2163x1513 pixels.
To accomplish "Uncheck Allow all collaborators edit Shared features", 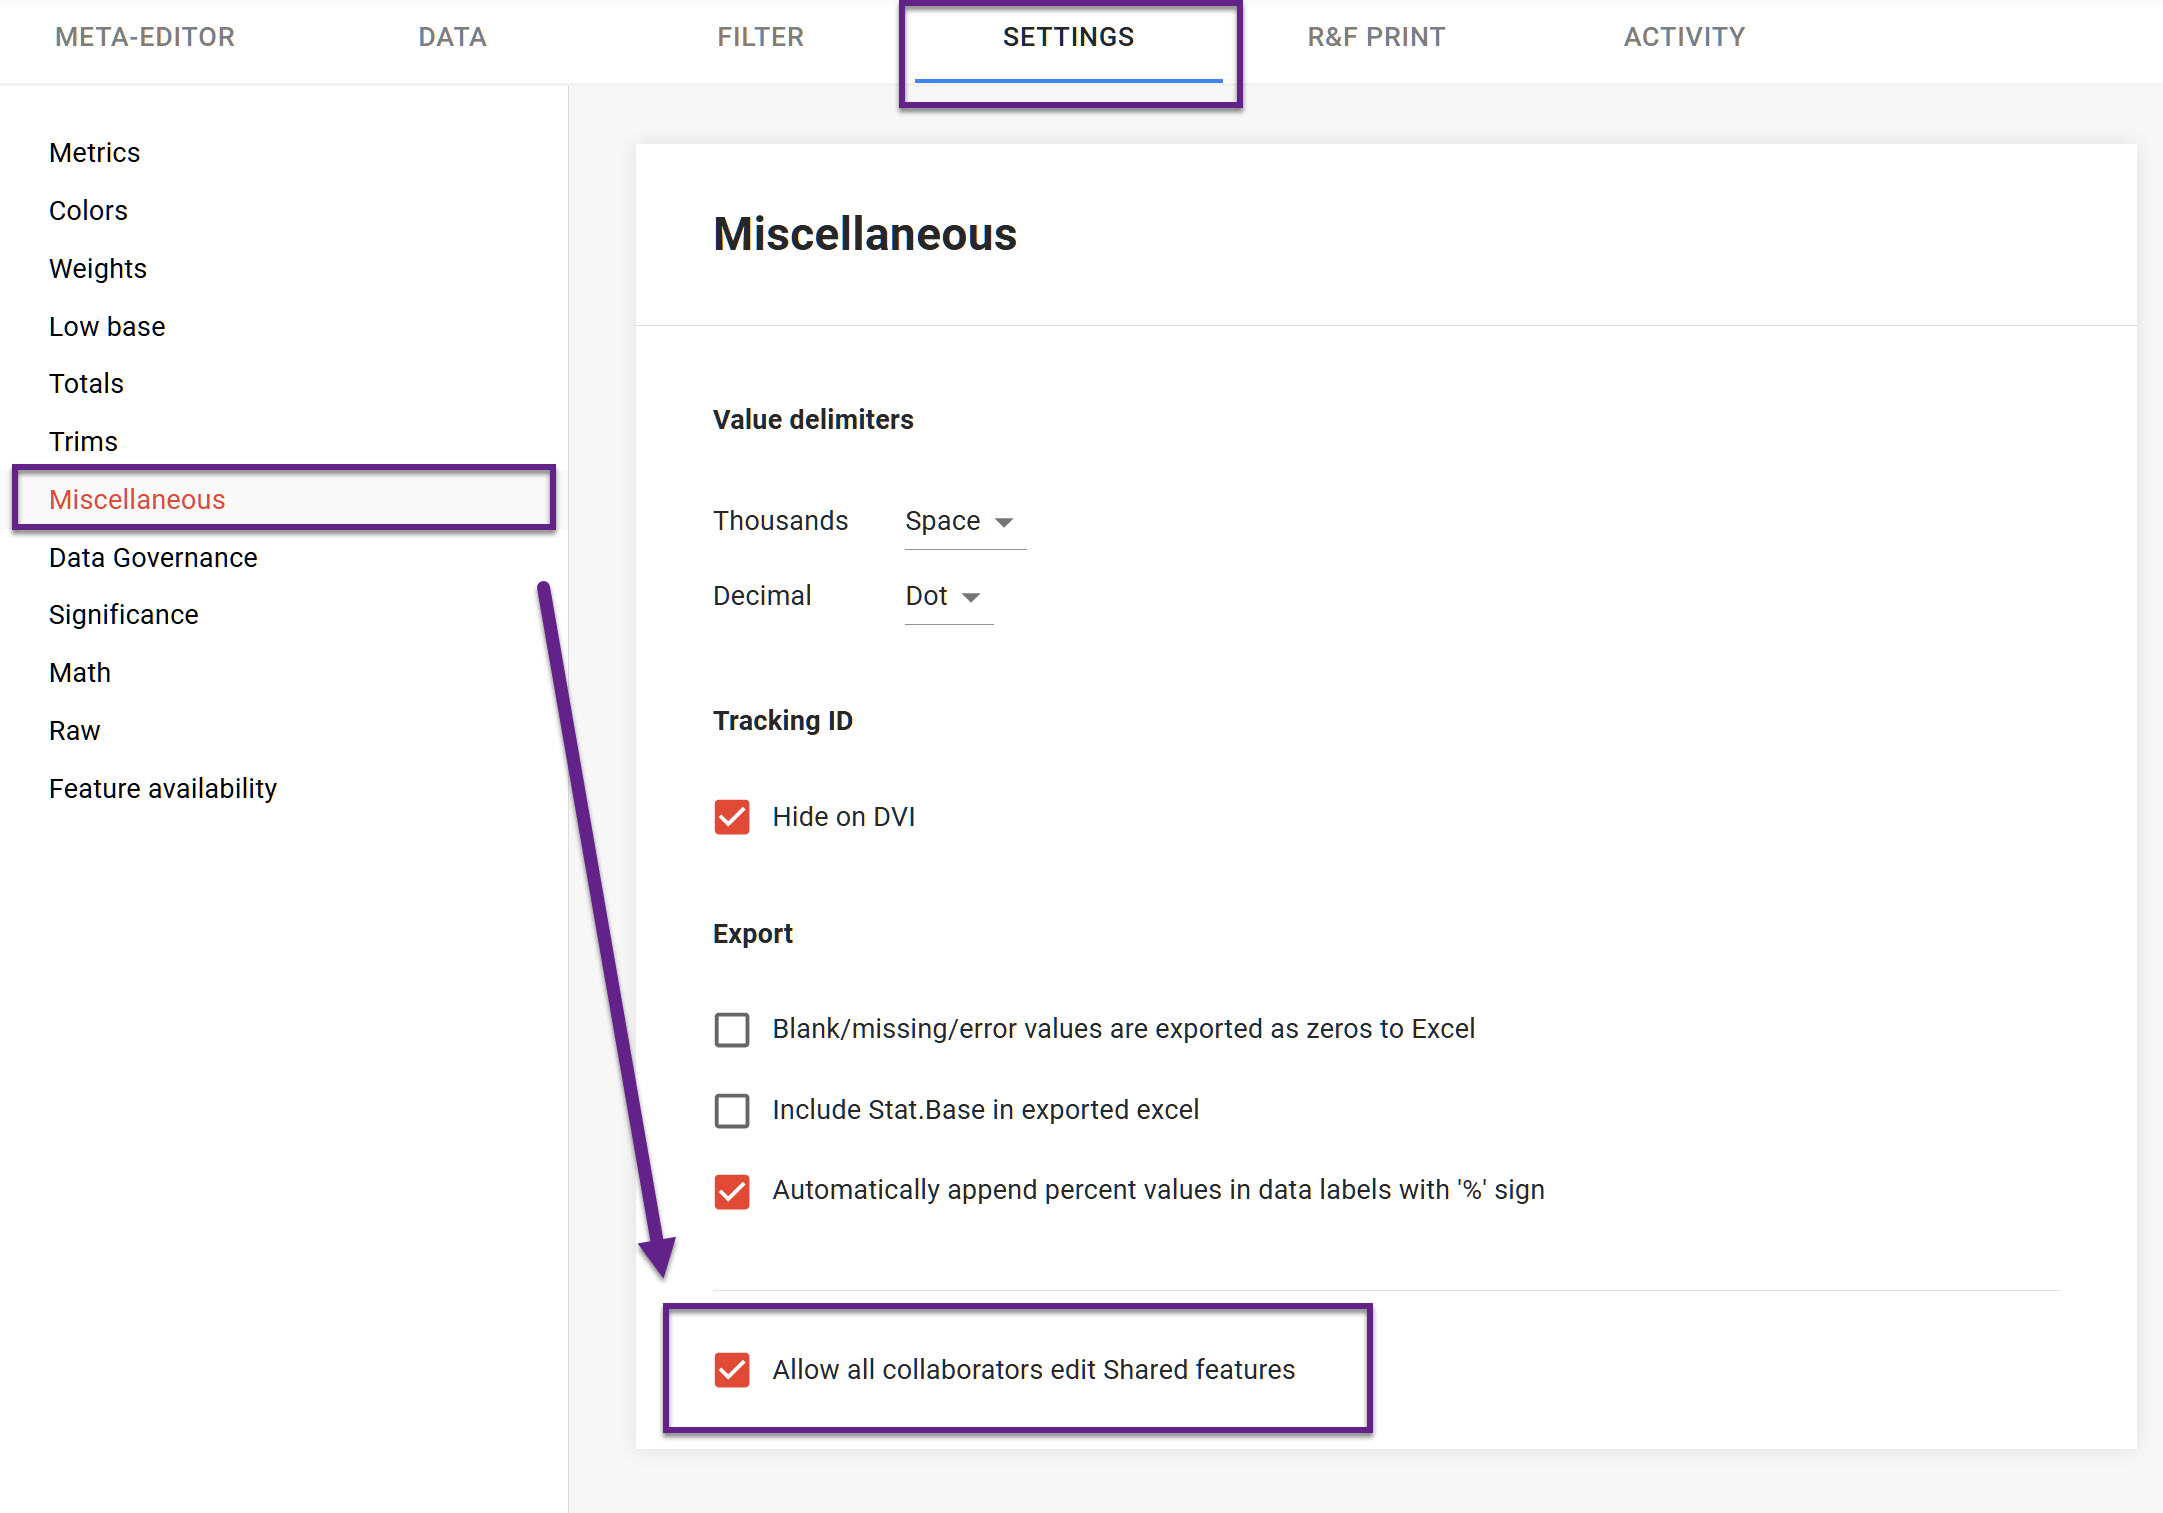I will 732,1370.
